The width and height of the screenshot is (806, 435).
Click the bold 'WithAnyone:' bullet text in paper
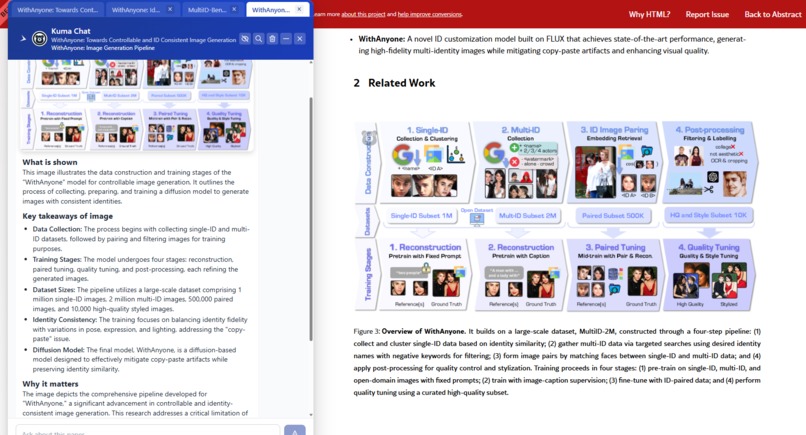click(381, 39)
